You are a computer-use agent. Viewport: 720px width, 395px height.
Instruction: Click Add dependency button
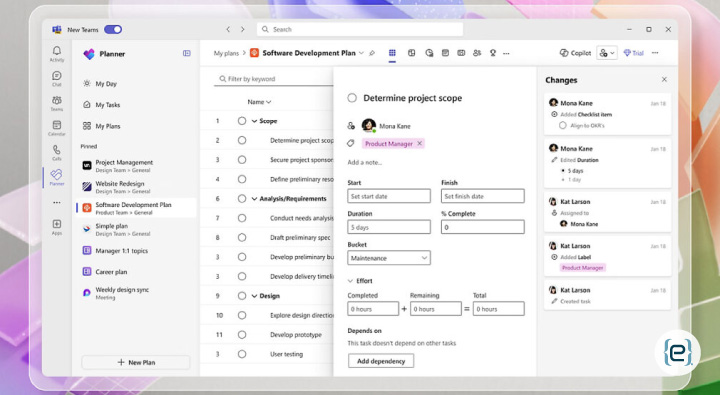[381, 361]
